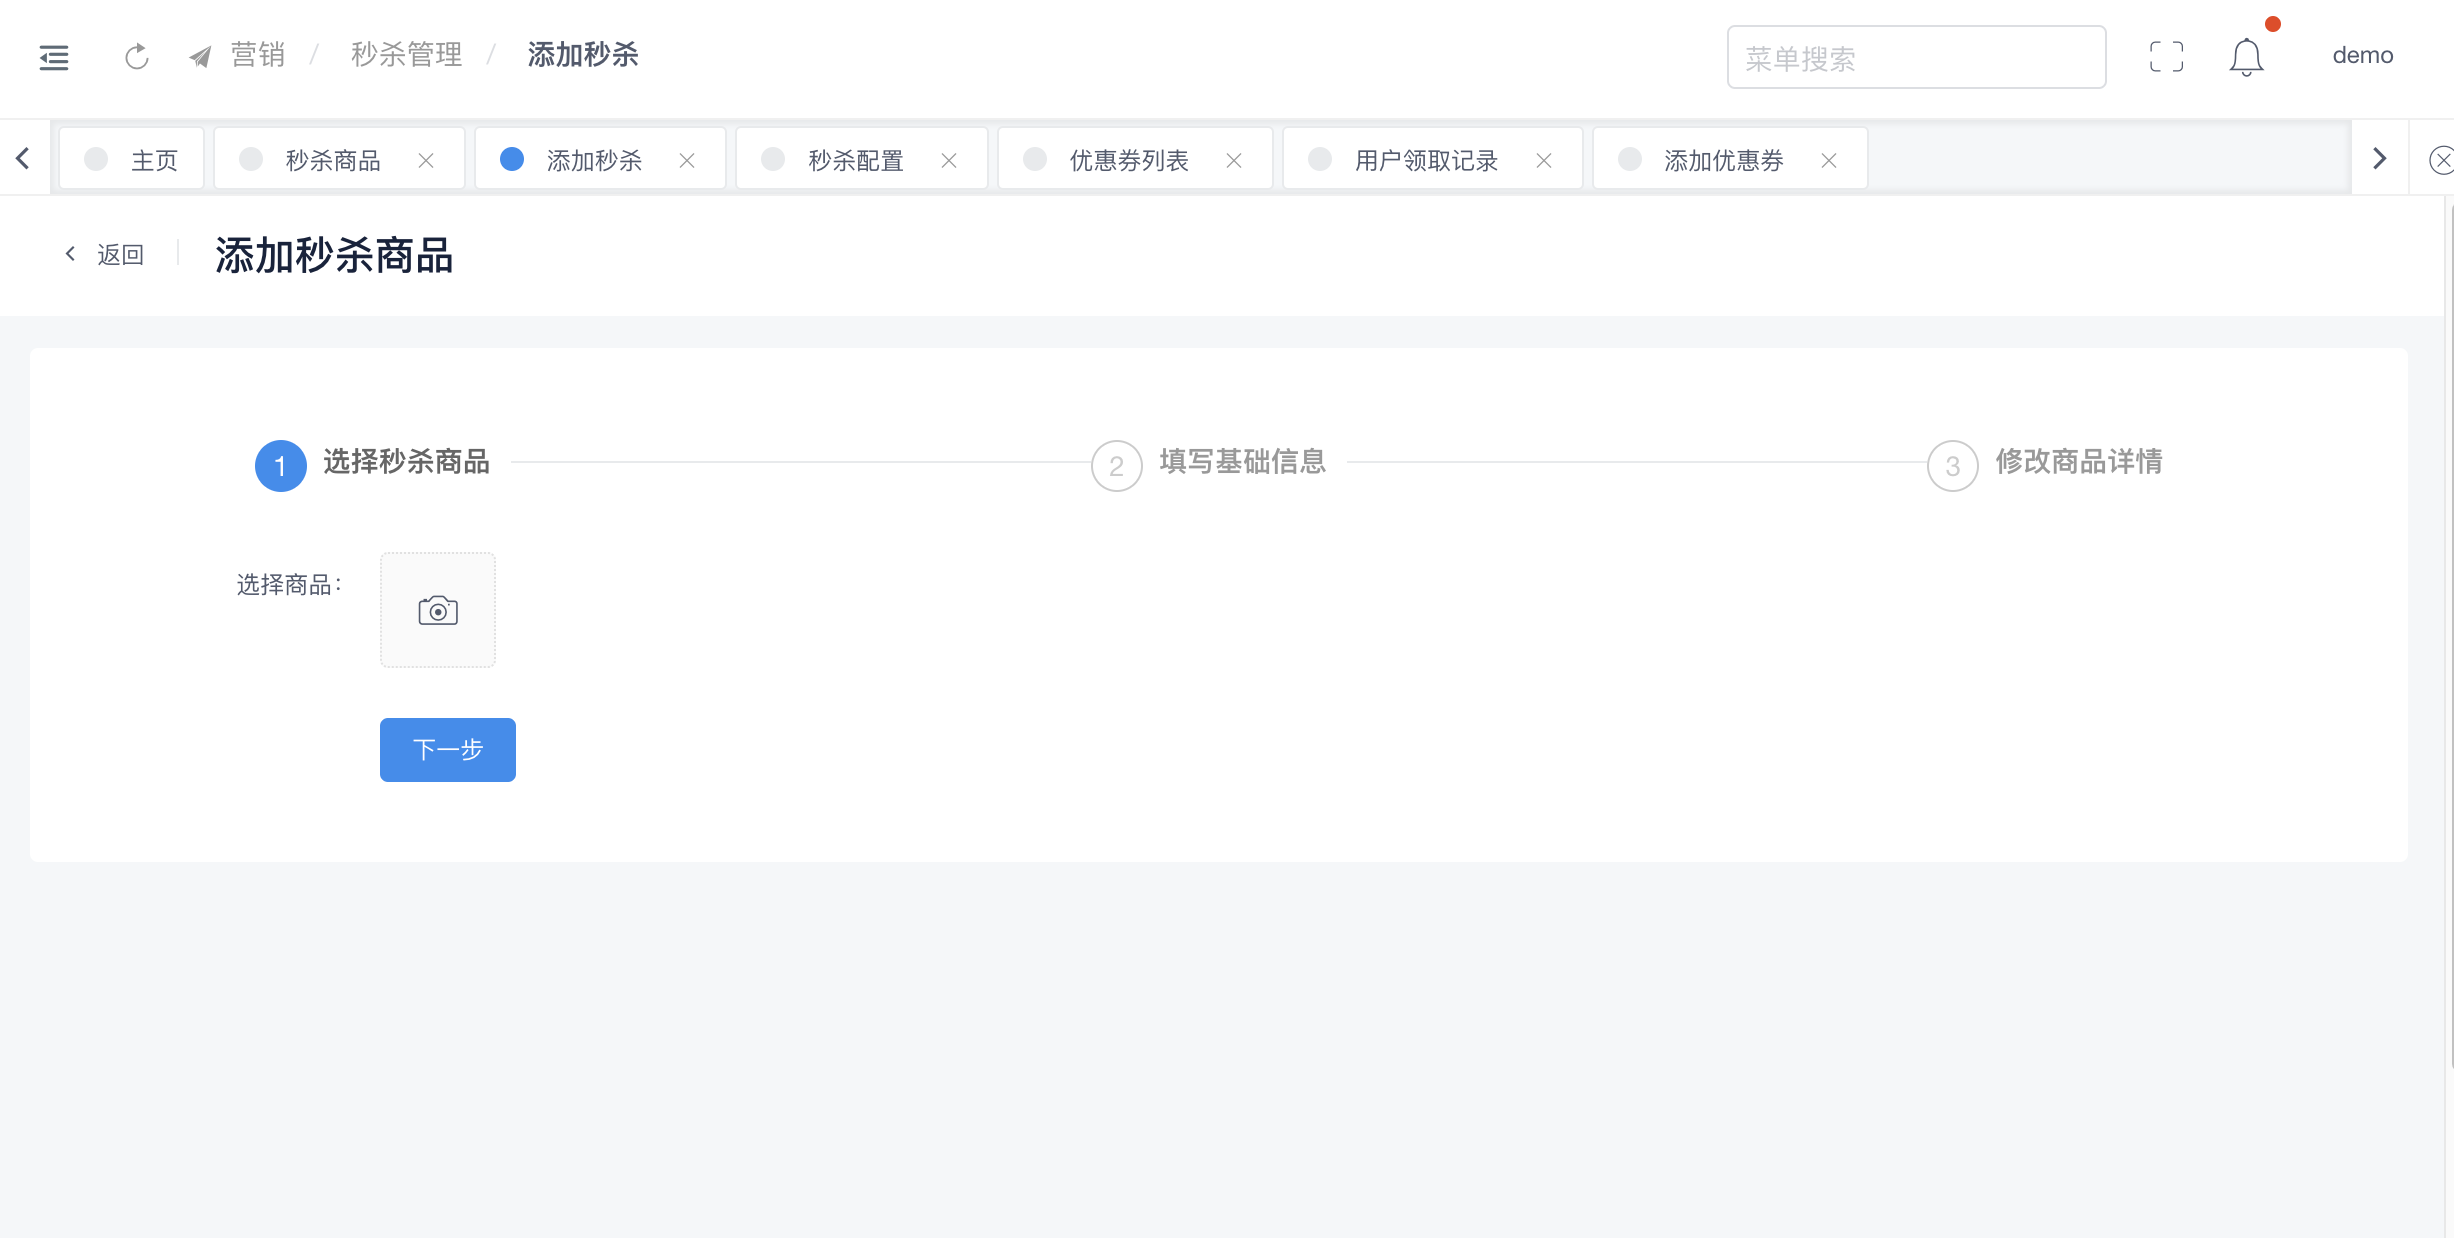Close the 添加优惠券 tab
Image resolution: width=2454 pixels, height=1238 pixels.
1829,160
